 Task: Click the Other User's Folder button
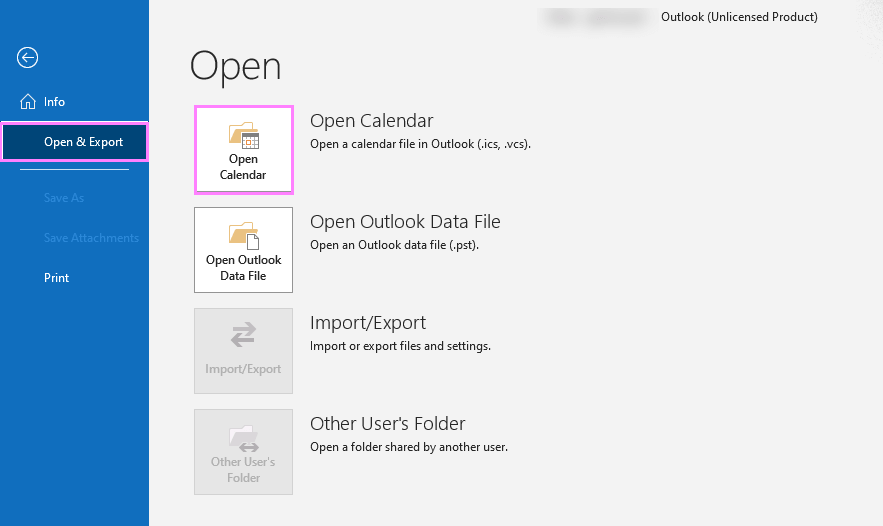coord(243,452)
